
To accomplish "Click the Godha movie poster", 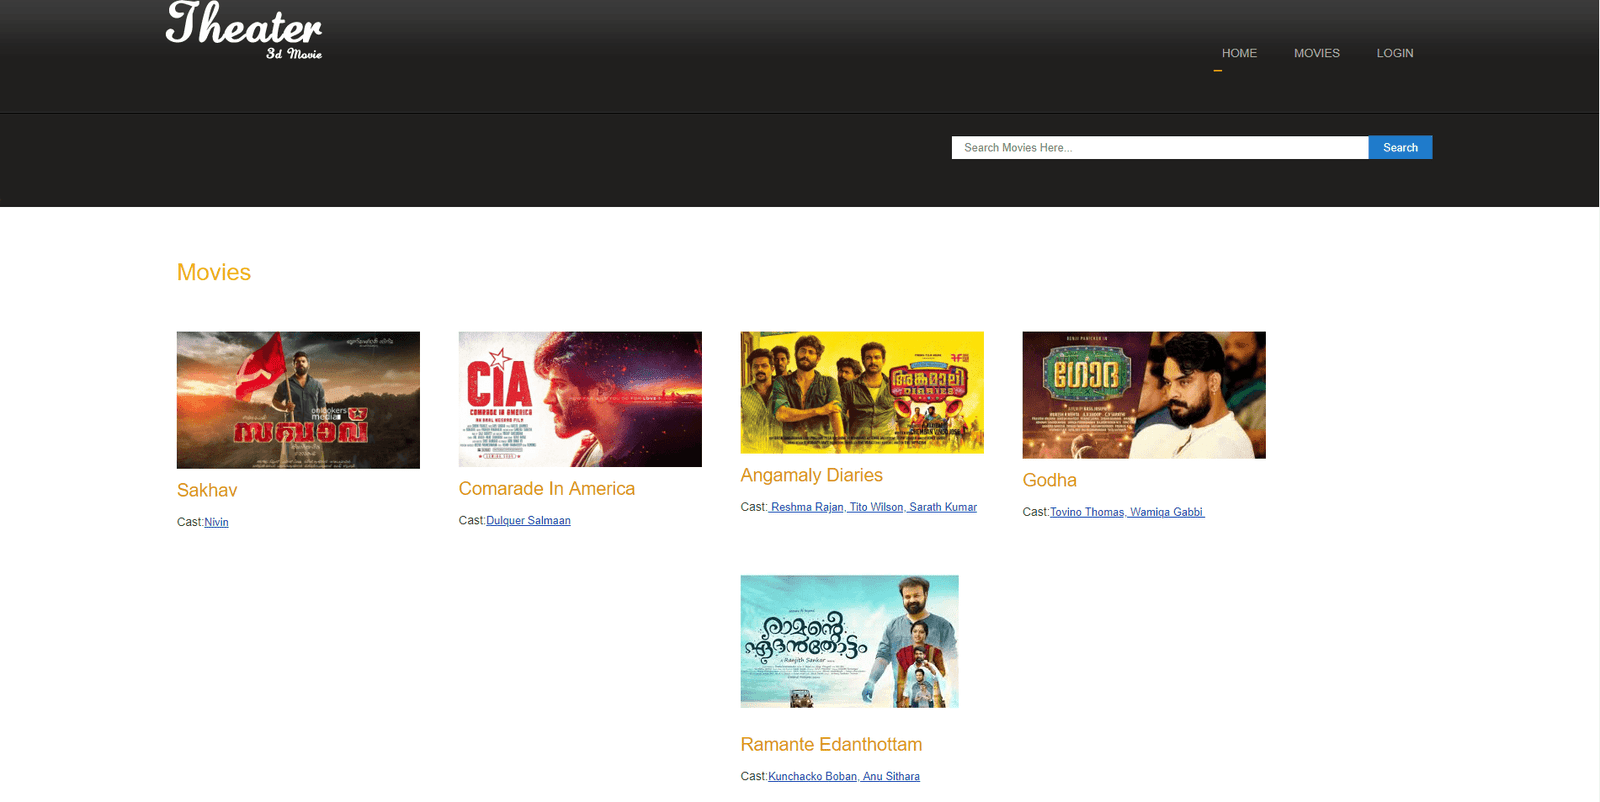I will point(1144,395).
